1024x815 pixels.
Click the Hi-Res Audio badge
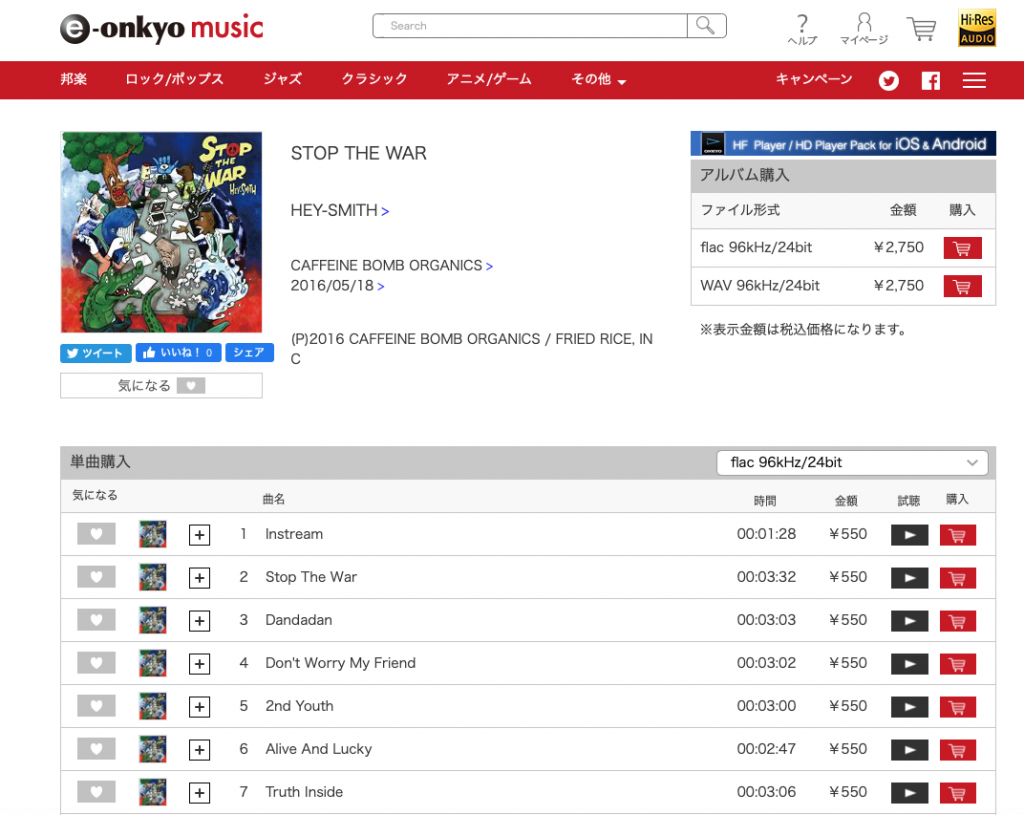tap(977, 27)
